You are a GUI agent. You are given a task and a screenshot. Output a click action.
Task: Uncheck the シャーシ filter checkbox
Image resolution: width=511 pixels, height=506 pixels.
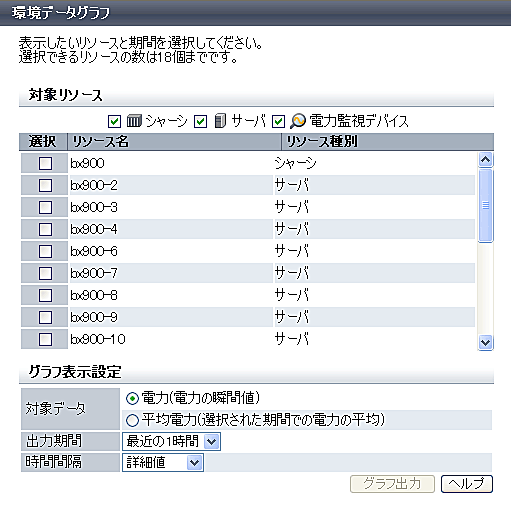(114, 121)
